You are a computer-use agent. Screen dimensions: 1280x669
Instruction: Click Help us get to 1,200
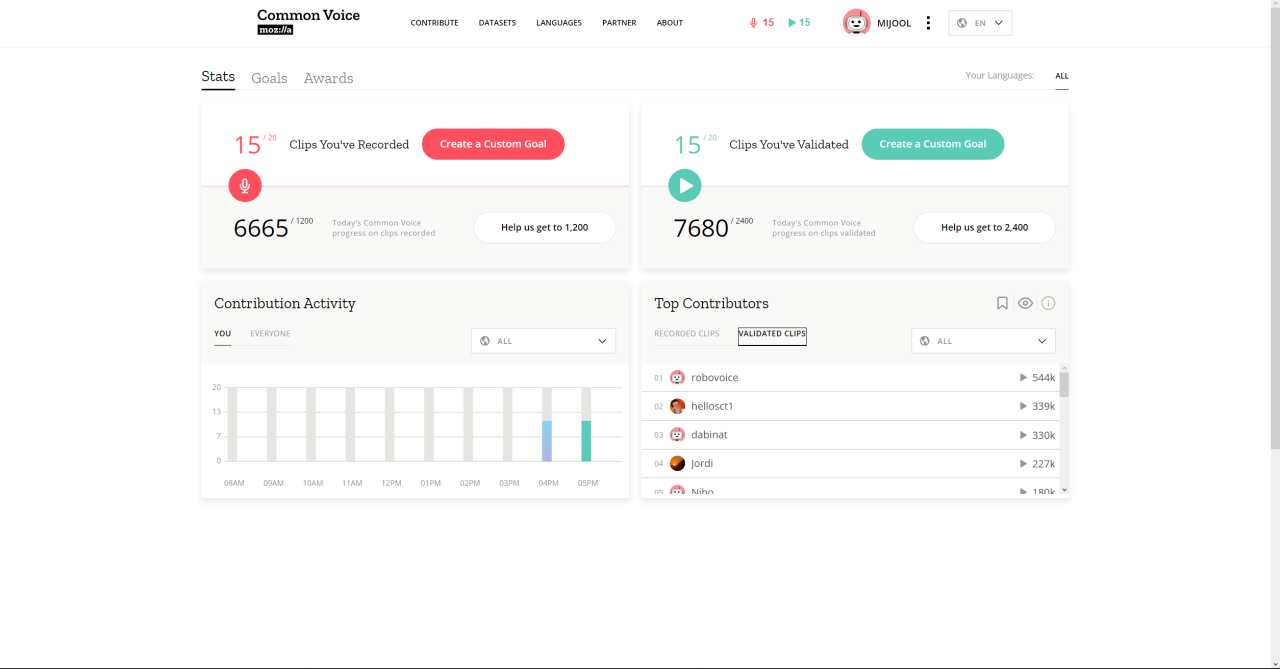[544, 228]
